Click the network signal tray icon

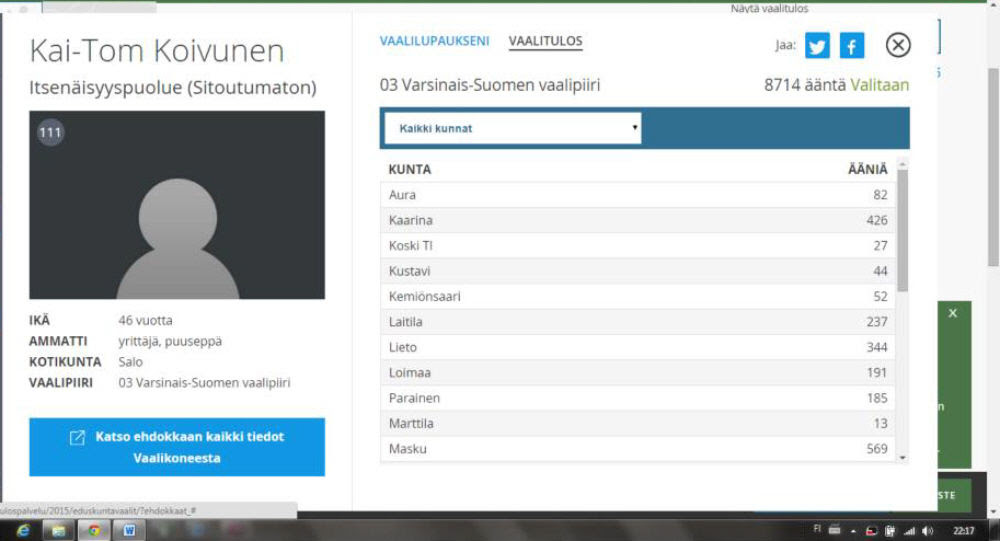coord(909,531)
